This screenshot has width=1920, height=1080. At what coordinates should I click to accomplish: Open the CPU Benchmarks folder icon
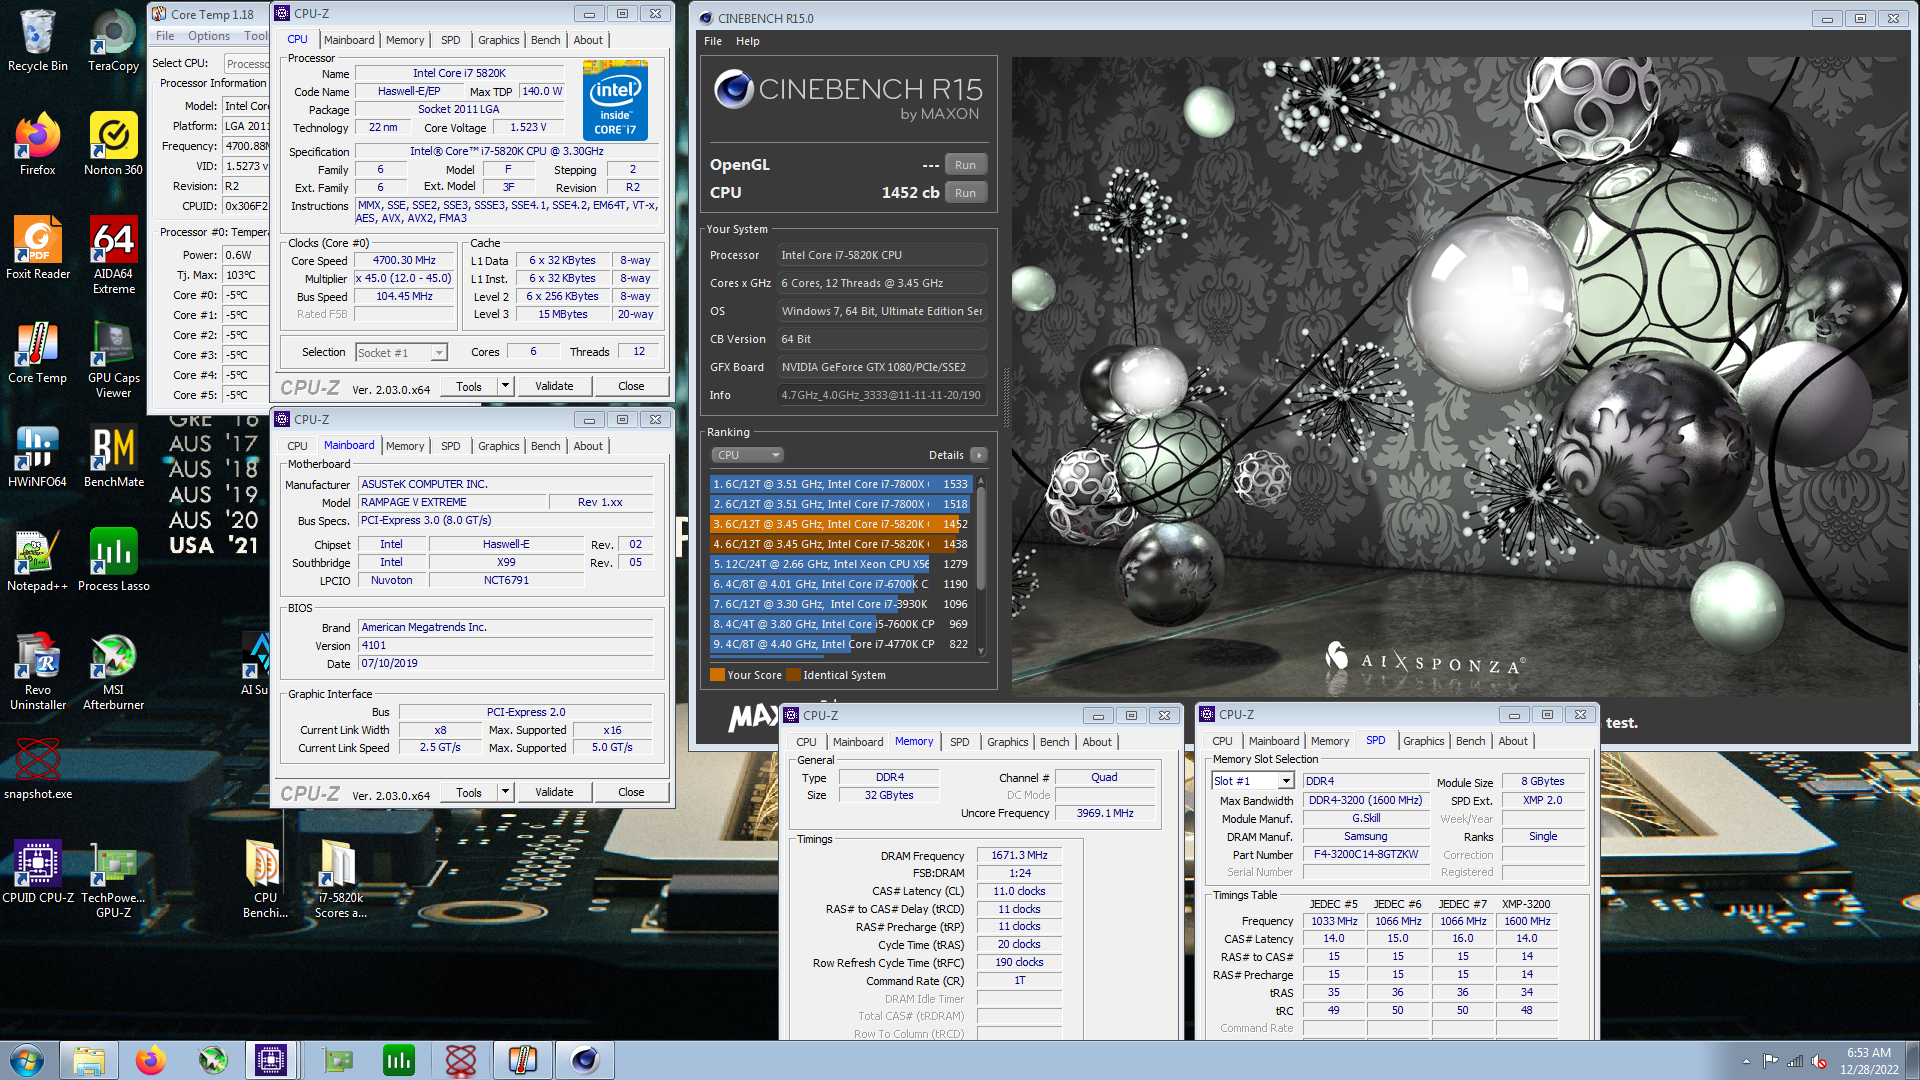[265, 880]
